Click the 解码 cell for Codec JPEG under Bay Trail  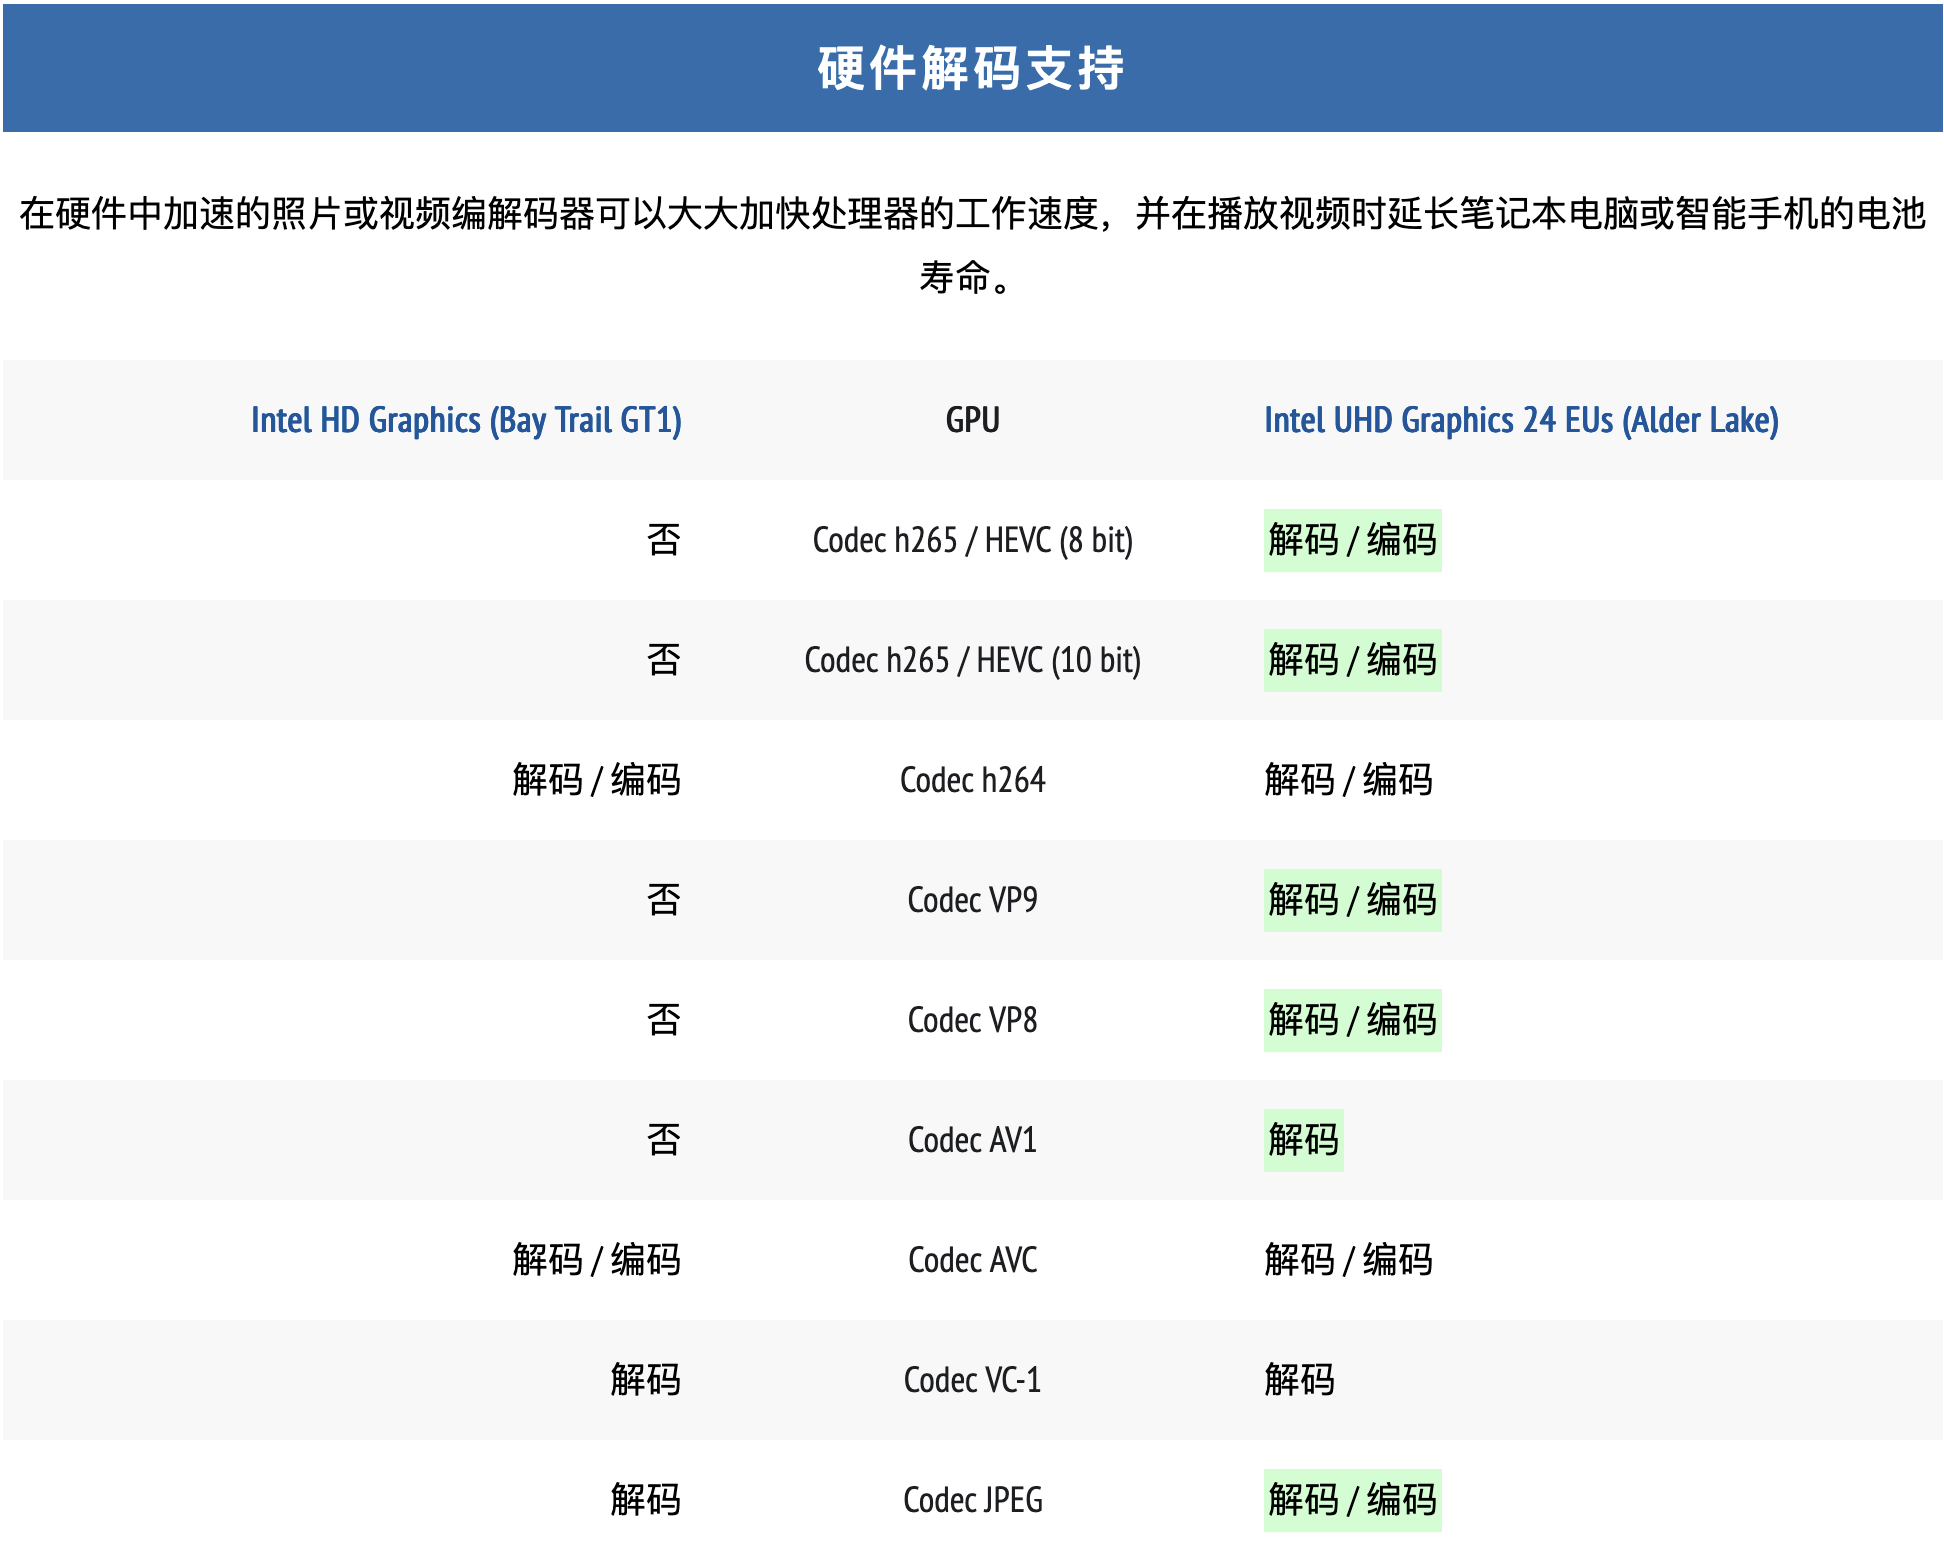645,1500
